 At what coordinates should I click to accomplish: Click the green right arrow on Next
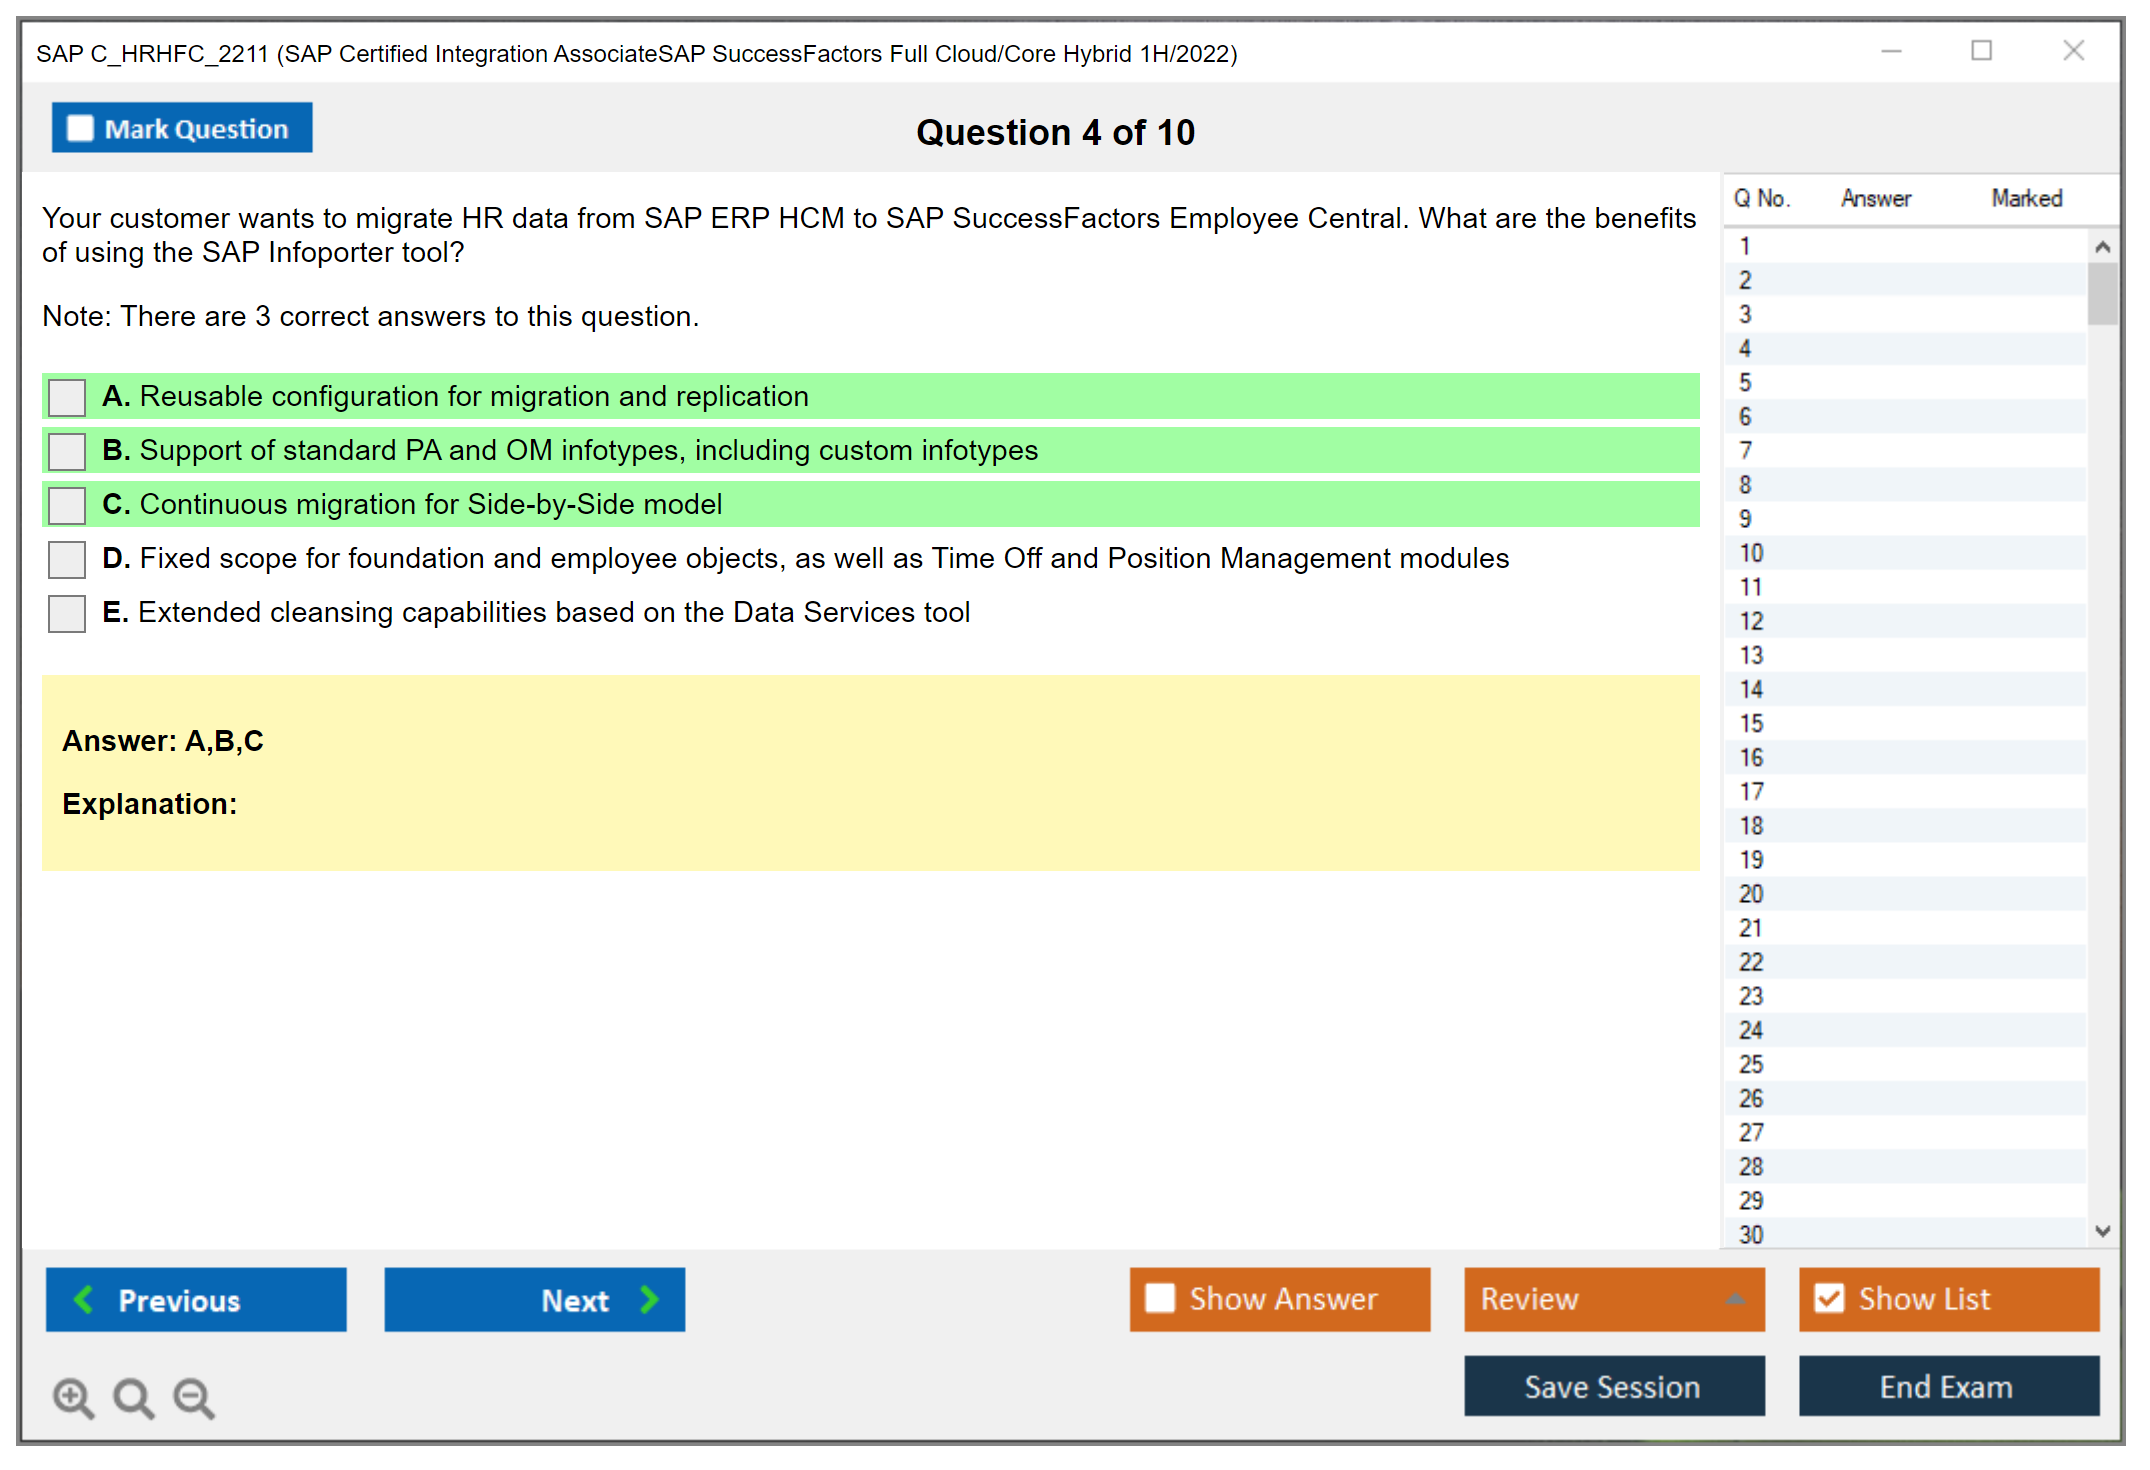pos(649,1299)
